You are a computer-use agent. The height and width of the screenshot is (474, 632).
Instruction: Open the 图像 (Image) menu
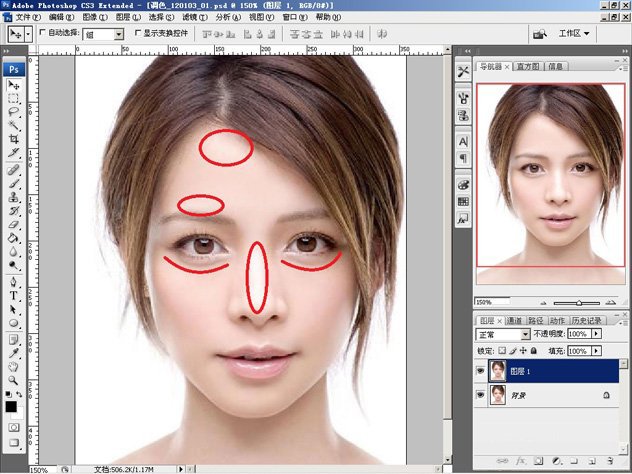(87, 17)
